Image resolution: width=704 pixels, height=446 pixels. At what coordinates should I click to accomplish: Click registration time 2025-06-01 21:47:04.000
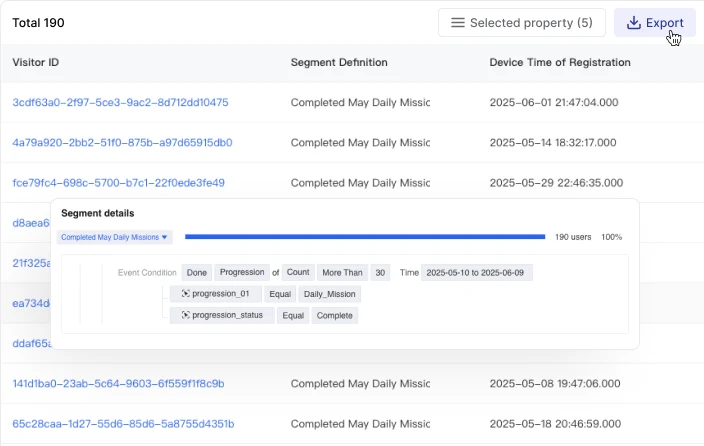(x=554, y=102)
